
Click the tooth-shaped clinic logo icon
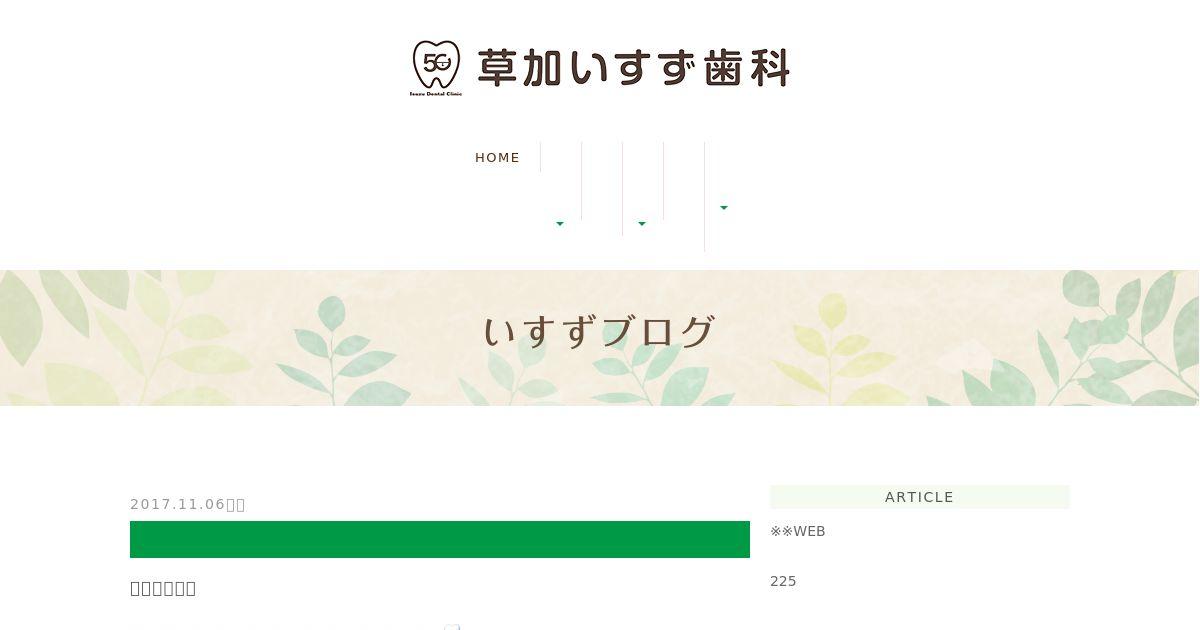[436, 63]
